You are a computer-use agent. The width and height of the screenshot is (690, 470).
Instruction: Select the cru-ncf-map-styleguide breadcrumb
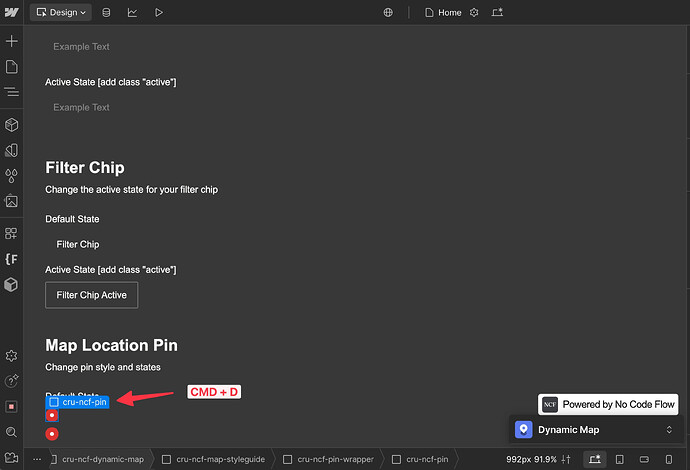click(213, 459)
